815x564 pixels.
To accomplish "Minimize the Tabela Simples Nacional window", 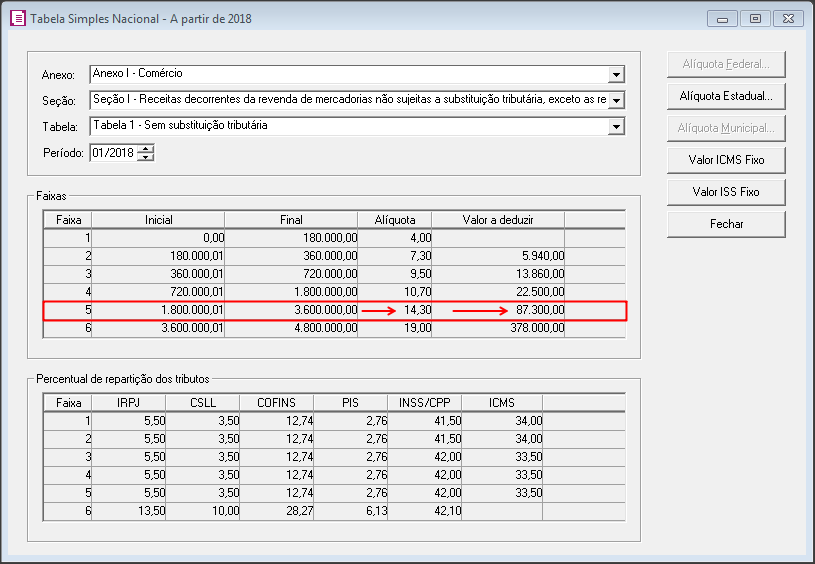I will [x=722, y=19].
